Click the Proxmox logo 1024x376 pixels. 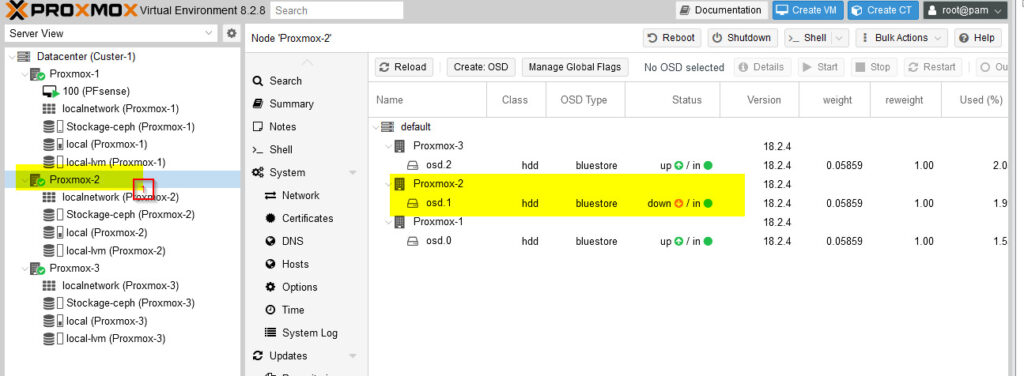tap(71, 10)
